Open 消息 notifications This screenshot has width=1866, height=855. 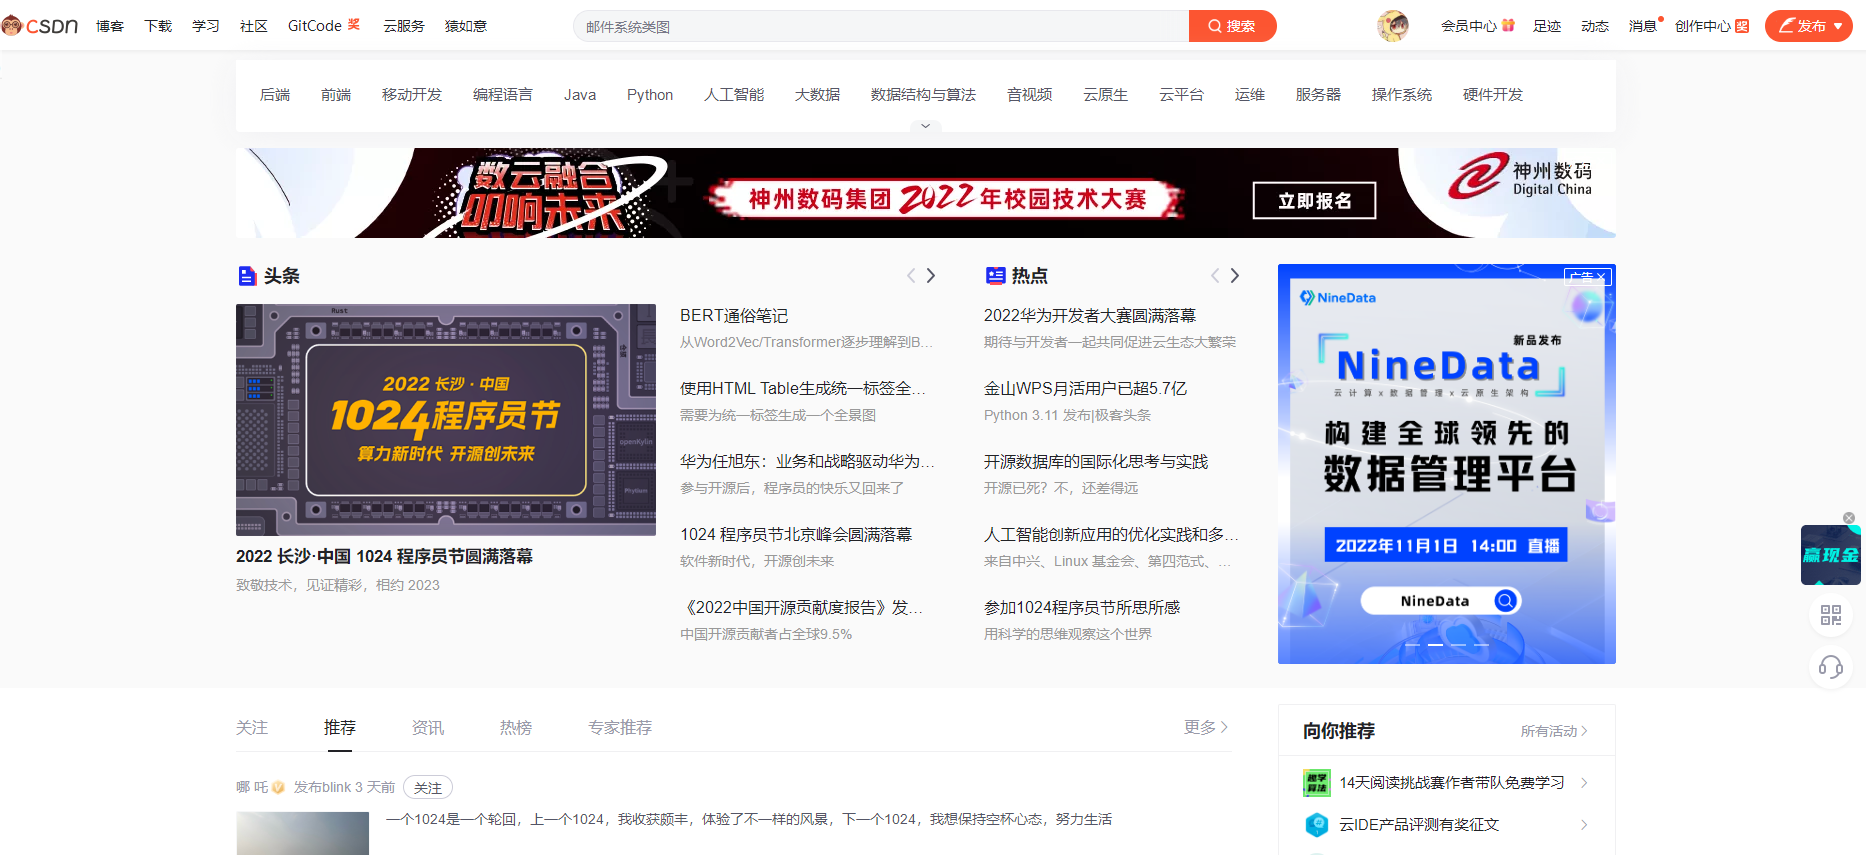[x=1643, y=26]
